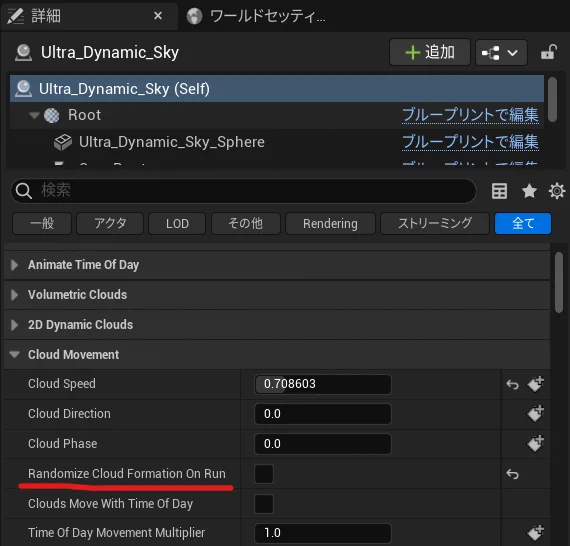Click the component list scrollbar
Viewport: 570px width, 546px height.
553,99
